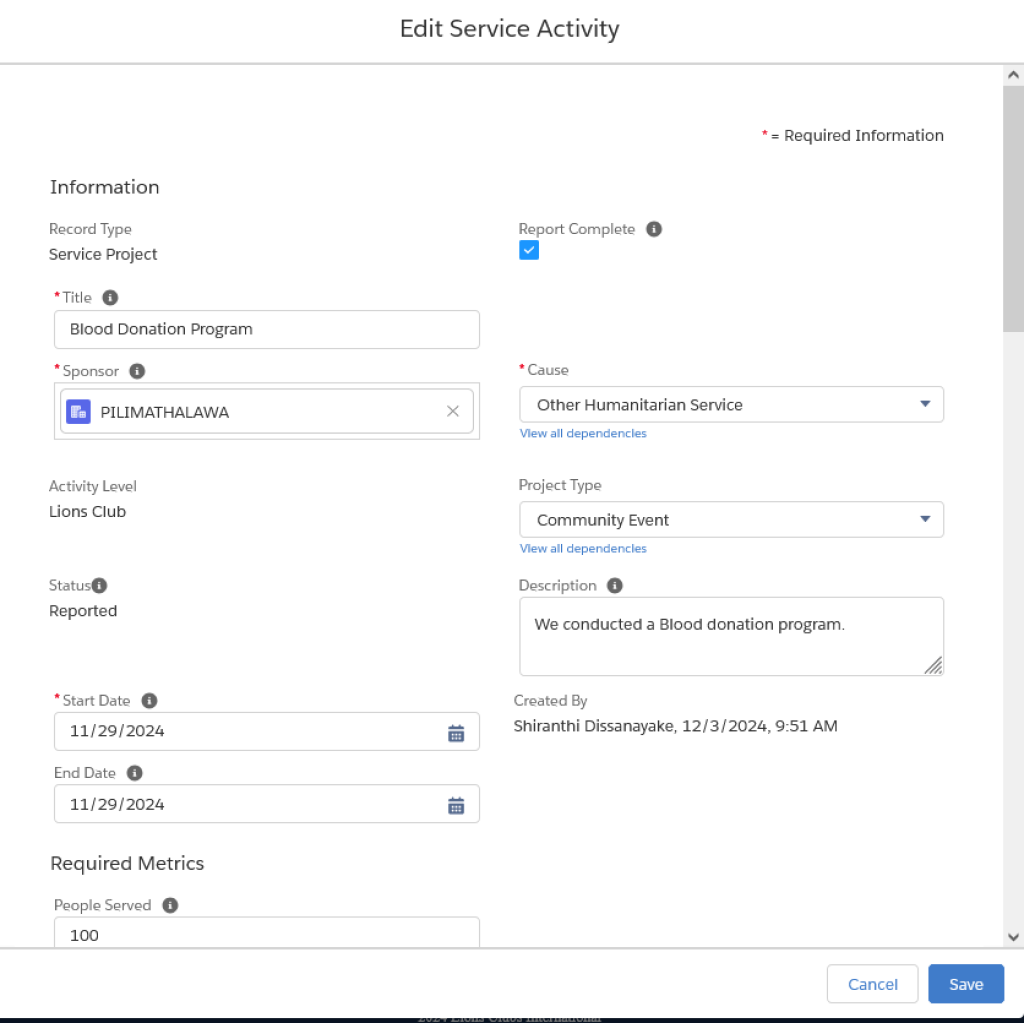Click the People Served input field
The image size is (1024, 1023).
pos(267,933)
